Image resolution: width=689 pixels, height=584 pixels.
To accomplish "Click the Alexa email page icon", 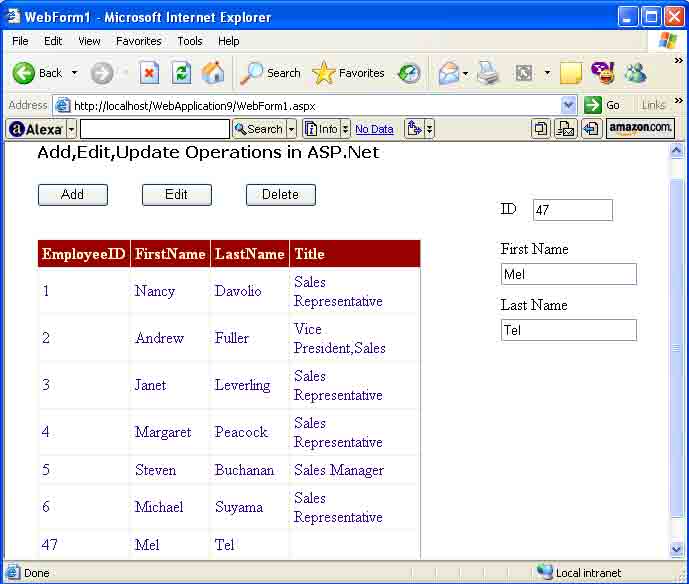I will tap(566, 129).
